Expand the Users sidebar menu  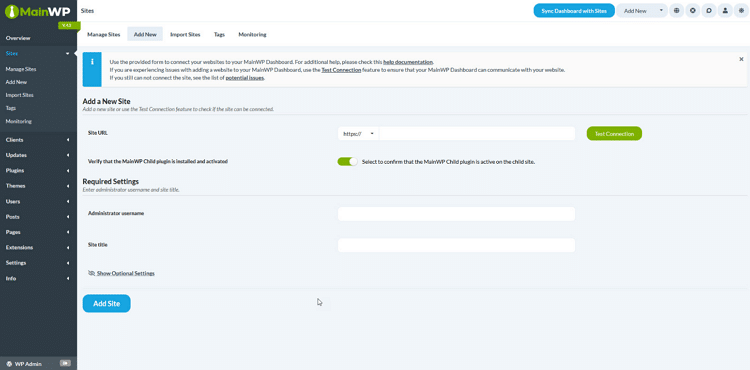point(68,202)
